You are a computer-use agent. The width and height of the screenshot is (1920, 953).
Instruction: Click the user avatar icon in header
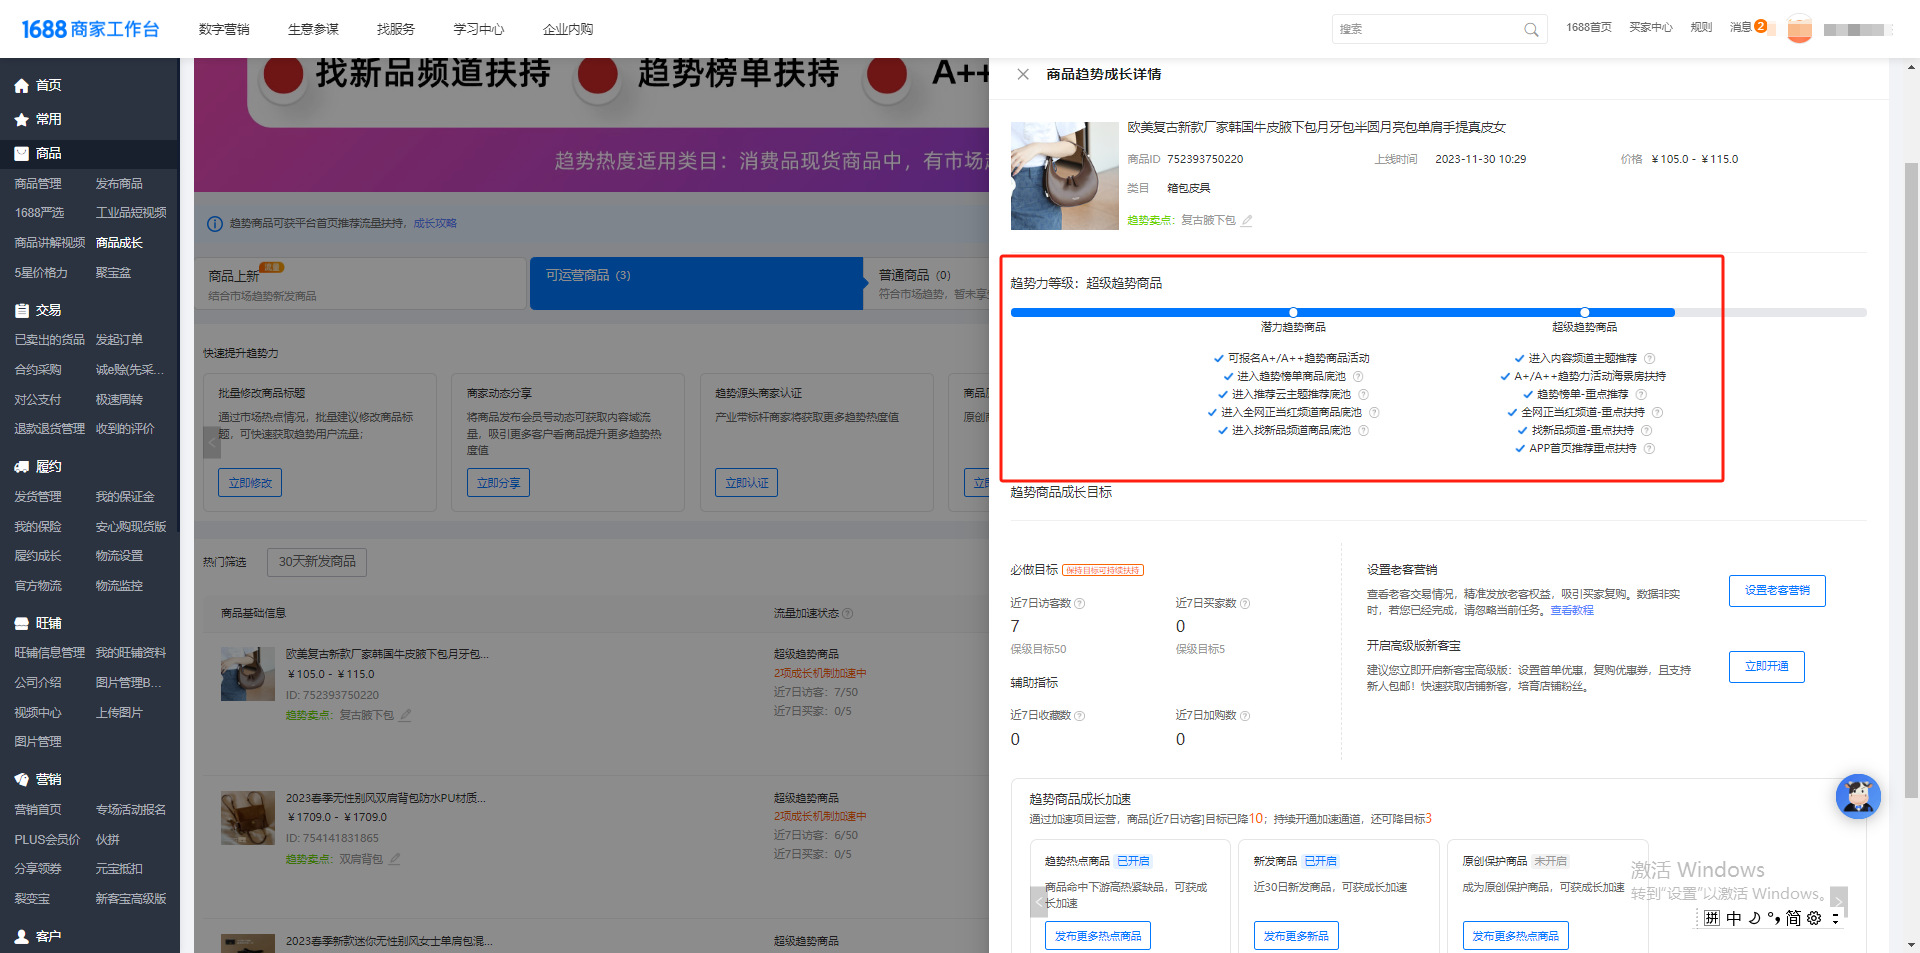click(x=1799, y=29)
